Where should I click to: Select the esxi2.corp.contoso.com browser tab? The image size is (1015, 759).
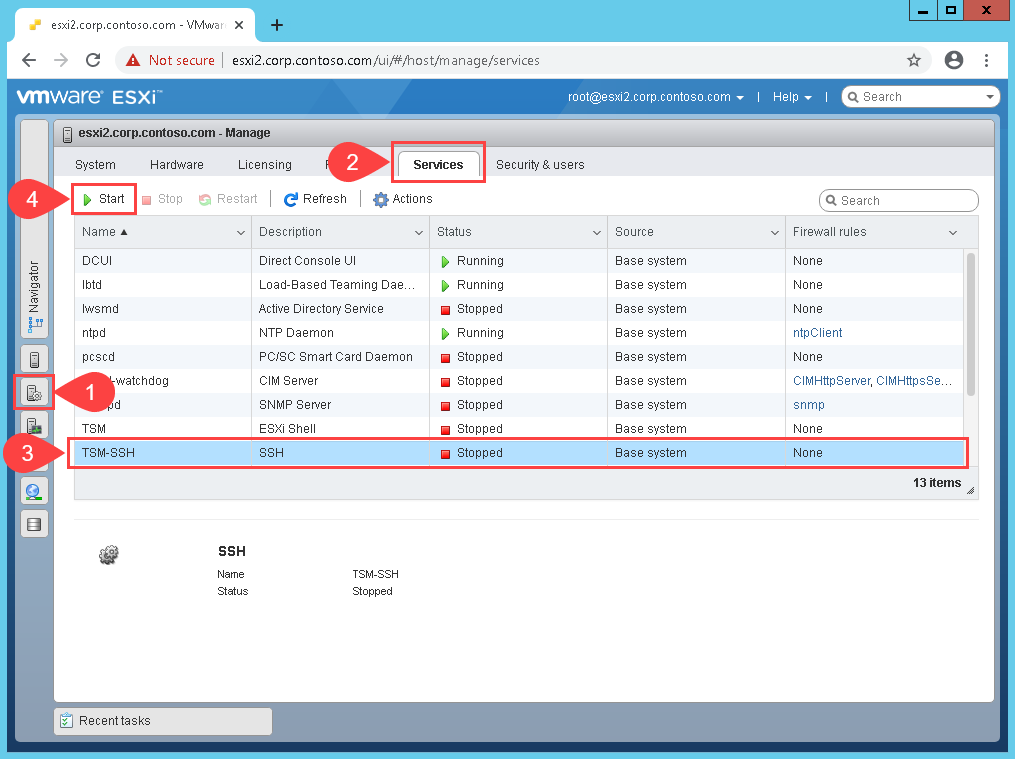pyautogui.click(x=135, y=25)
